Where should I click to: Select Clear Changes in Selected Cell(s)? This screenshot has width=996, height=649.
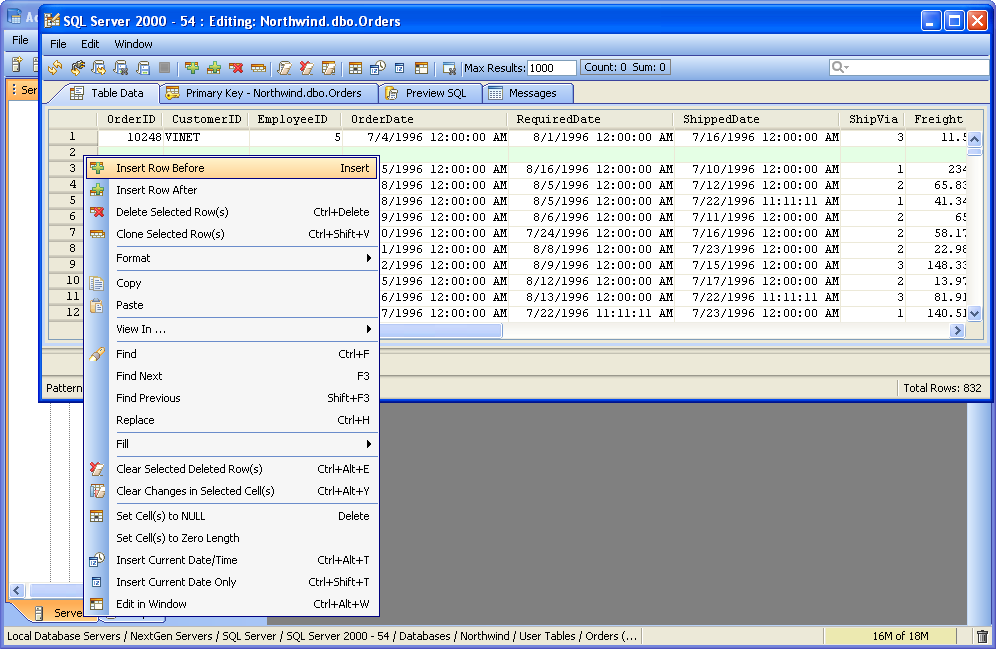click(232, 491)
